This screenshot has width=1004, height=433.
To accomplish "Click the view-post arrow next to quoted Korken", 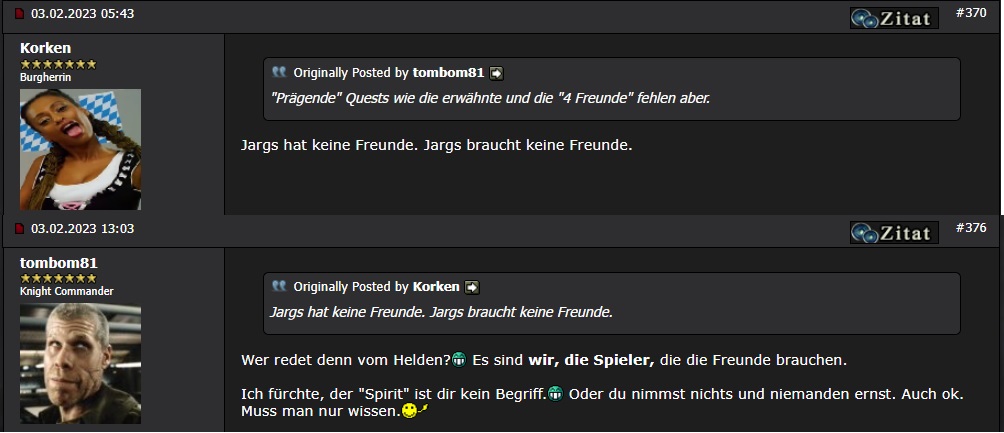I will tap(472, 287).
